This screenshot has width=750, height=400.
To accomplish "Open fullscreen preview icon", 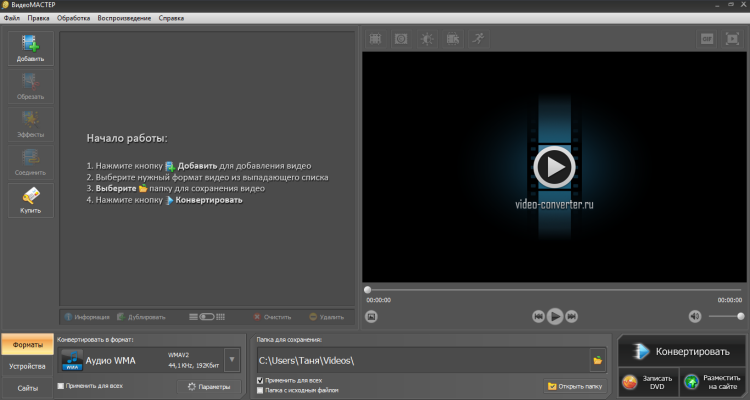I will 732,39.
